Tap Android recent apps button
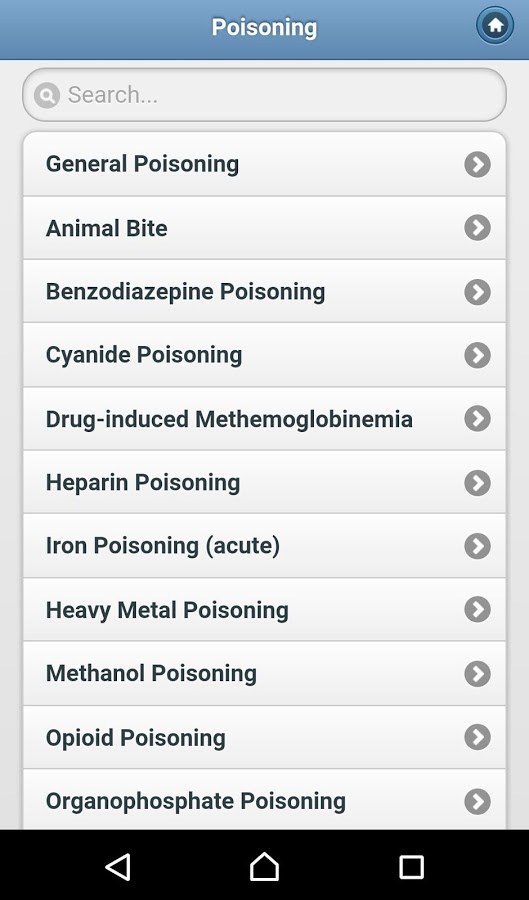Image resolution: width=529 pixels, height=900 pixels. pos(411,867)
